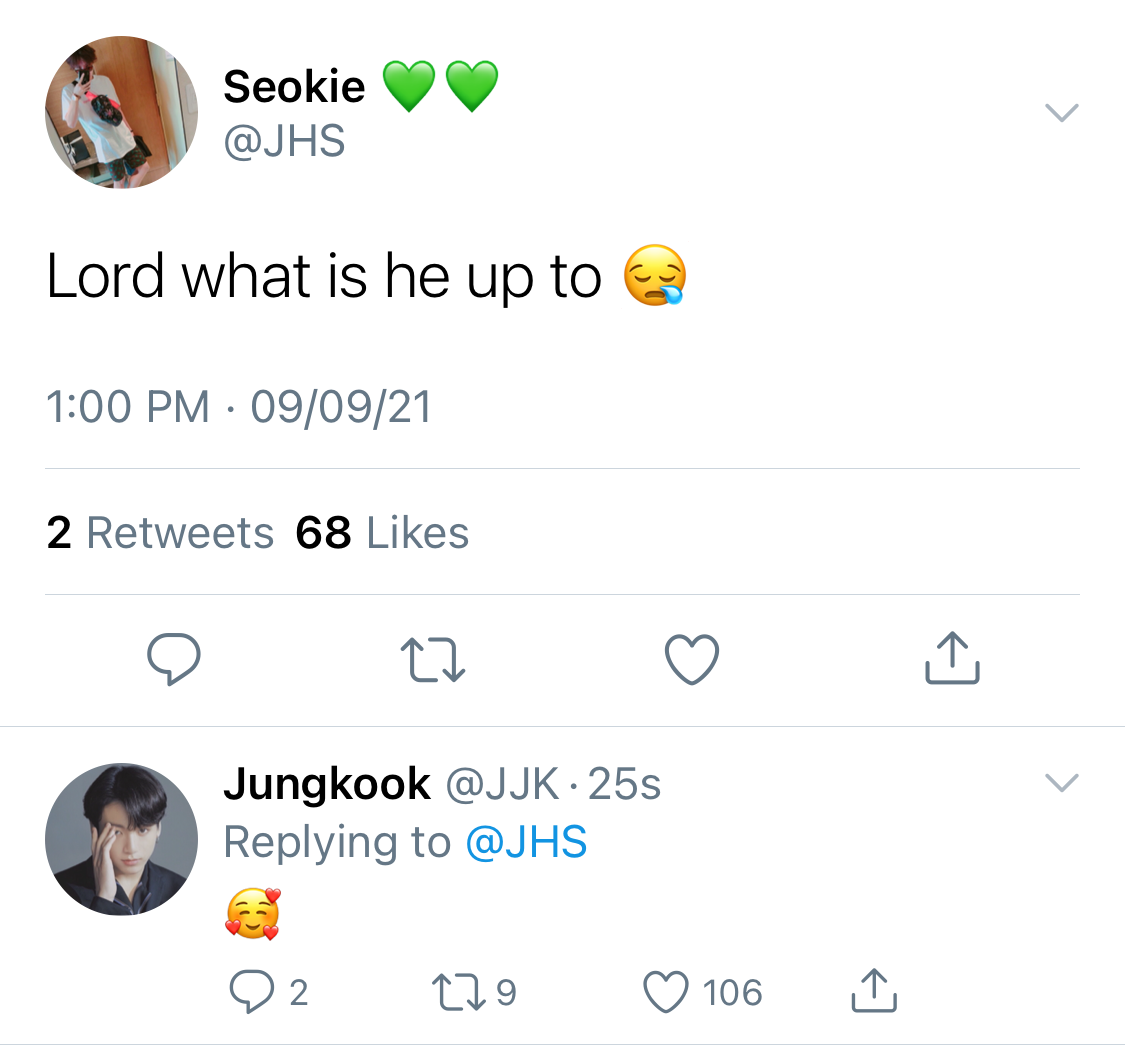Open Jungkook display name profile
The height and width of the screenshot is (1045, 1125).
[x=326, y=783]
